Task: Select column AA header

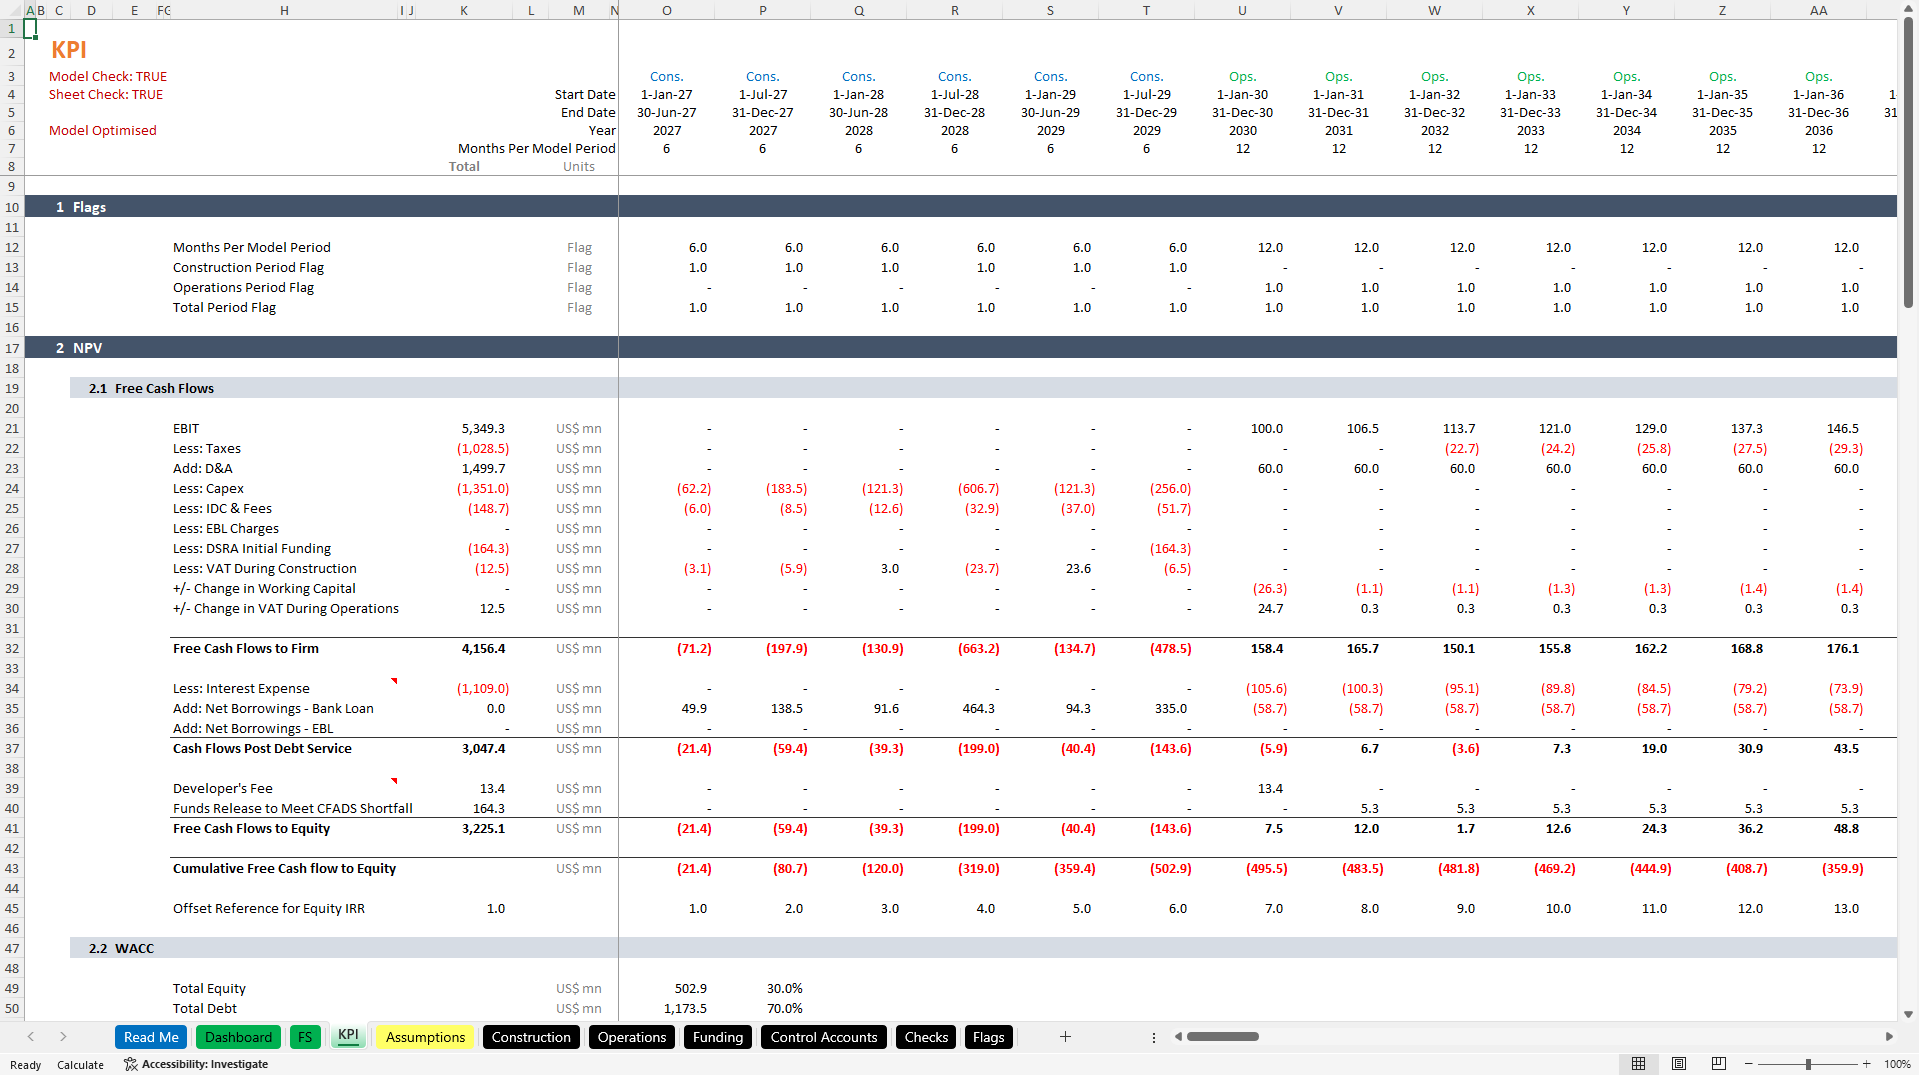Action: 1818,10
